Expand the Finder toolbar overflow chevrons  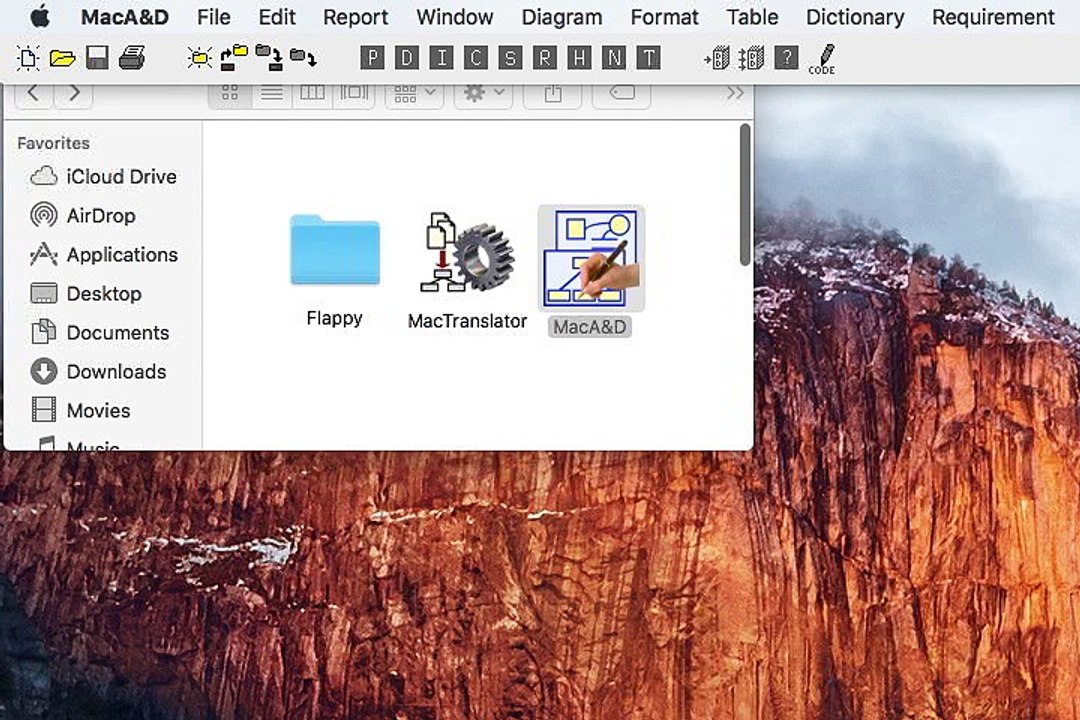[735, 93]
